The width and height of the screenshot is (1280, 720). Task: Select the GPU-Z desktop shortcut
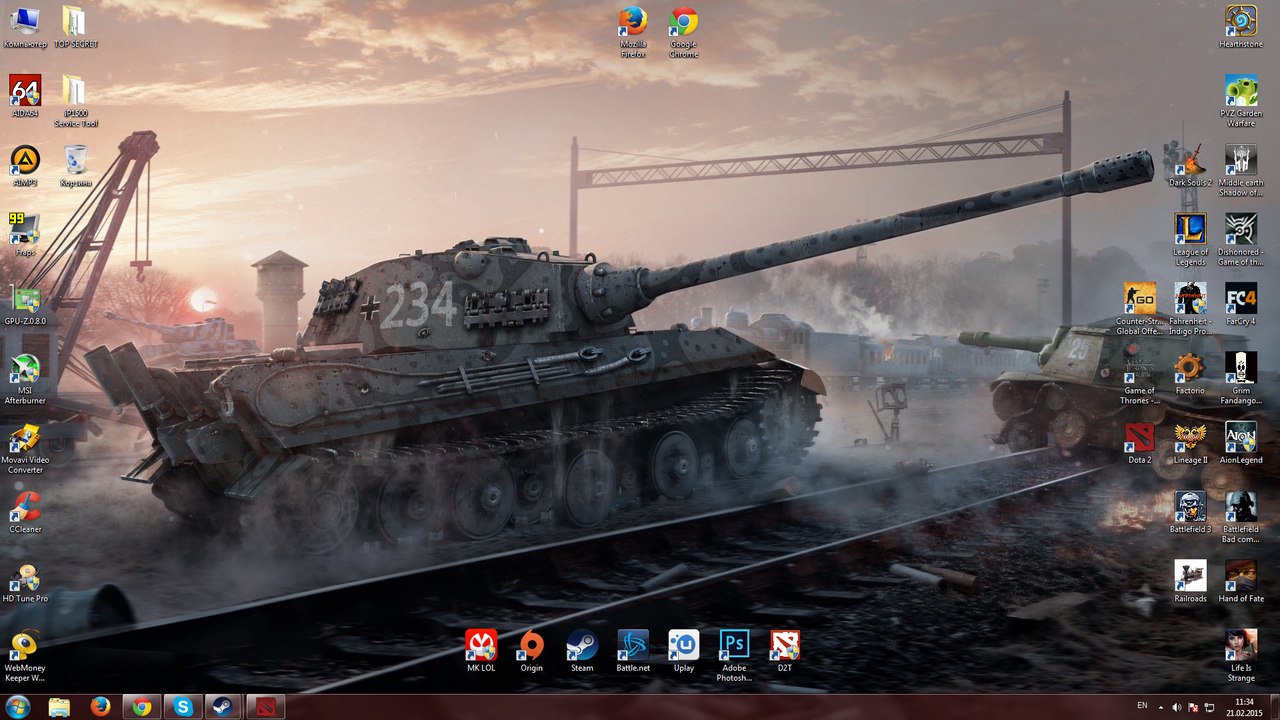(24, 305)
